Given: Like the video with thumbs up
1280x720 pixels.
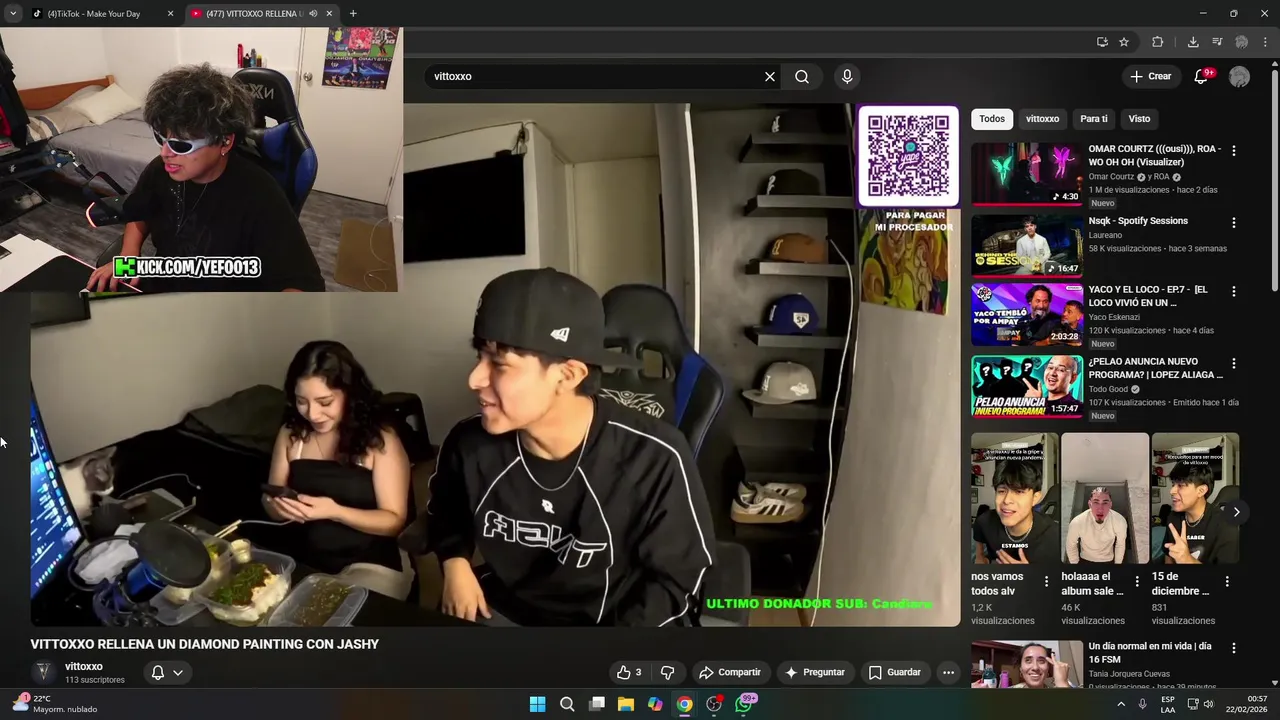Looking at the screenshot, I should (629, 672).
